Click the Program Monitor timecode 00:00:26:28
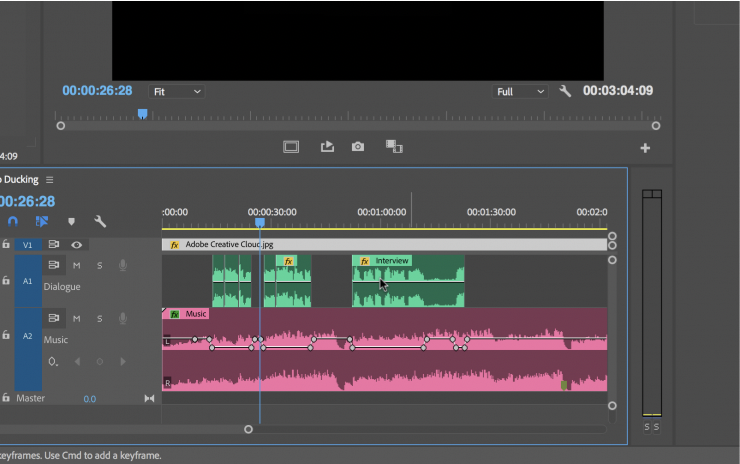740x464 pixels. (97, 91)
